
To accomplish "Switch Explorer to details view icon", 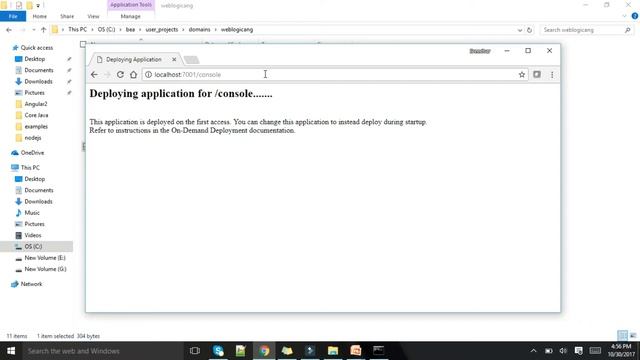I will click(622, 336).
